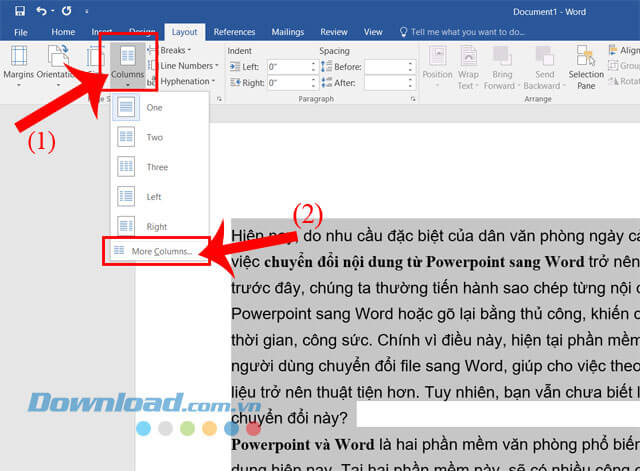The width and height of the screenshot is (640, 471).
Task: Click the Spacing After icon
Action: tap(326, 82)
